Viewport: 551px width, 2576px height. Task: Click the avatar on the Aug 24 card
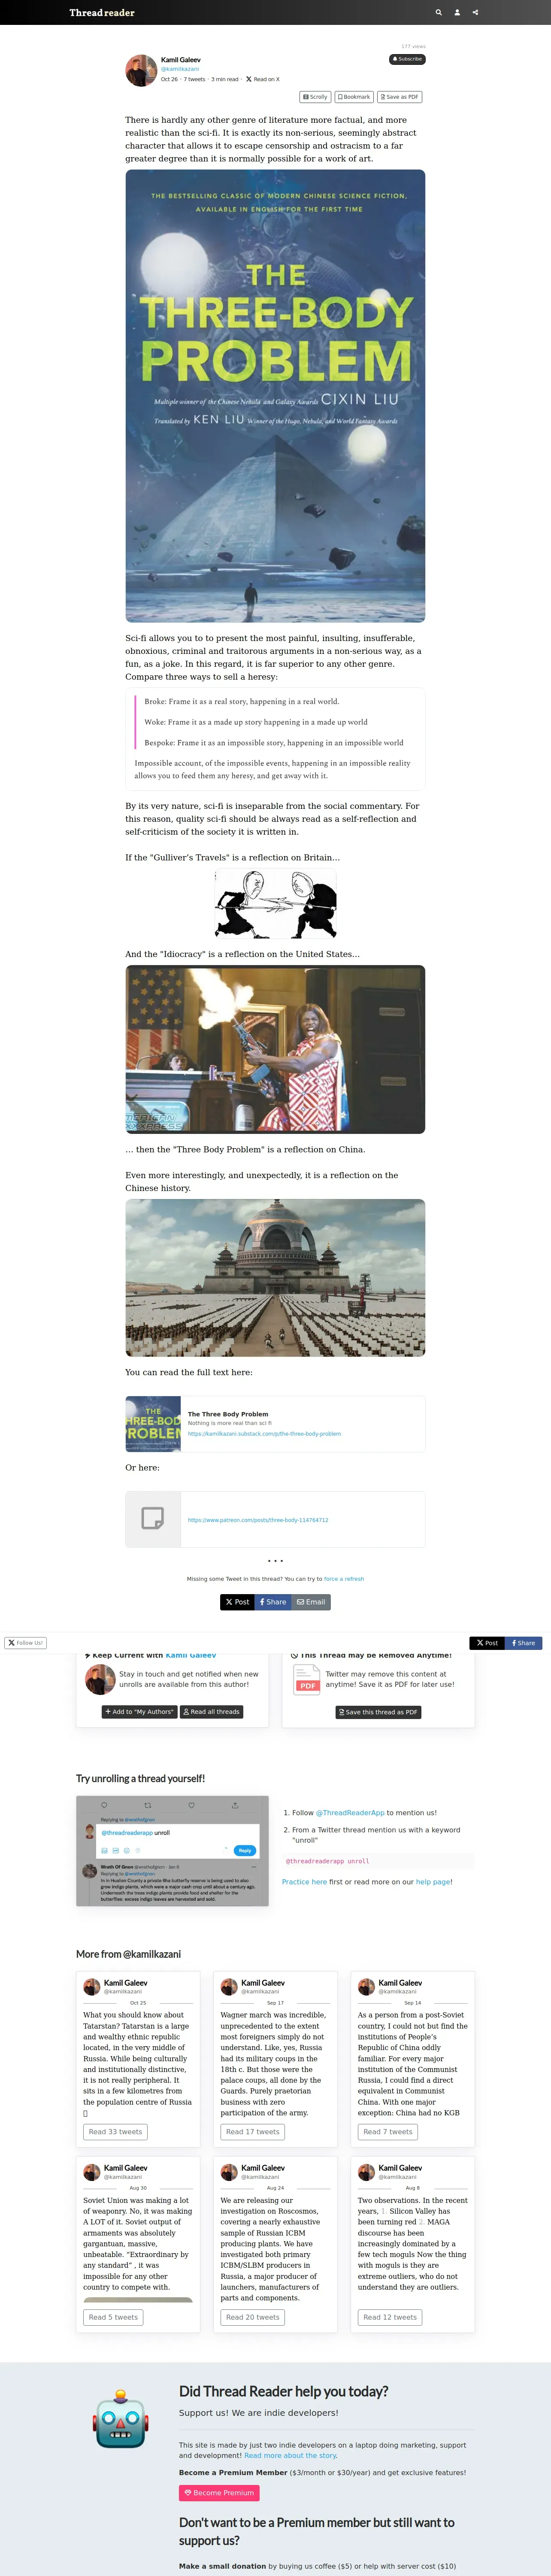point(229,2172)
